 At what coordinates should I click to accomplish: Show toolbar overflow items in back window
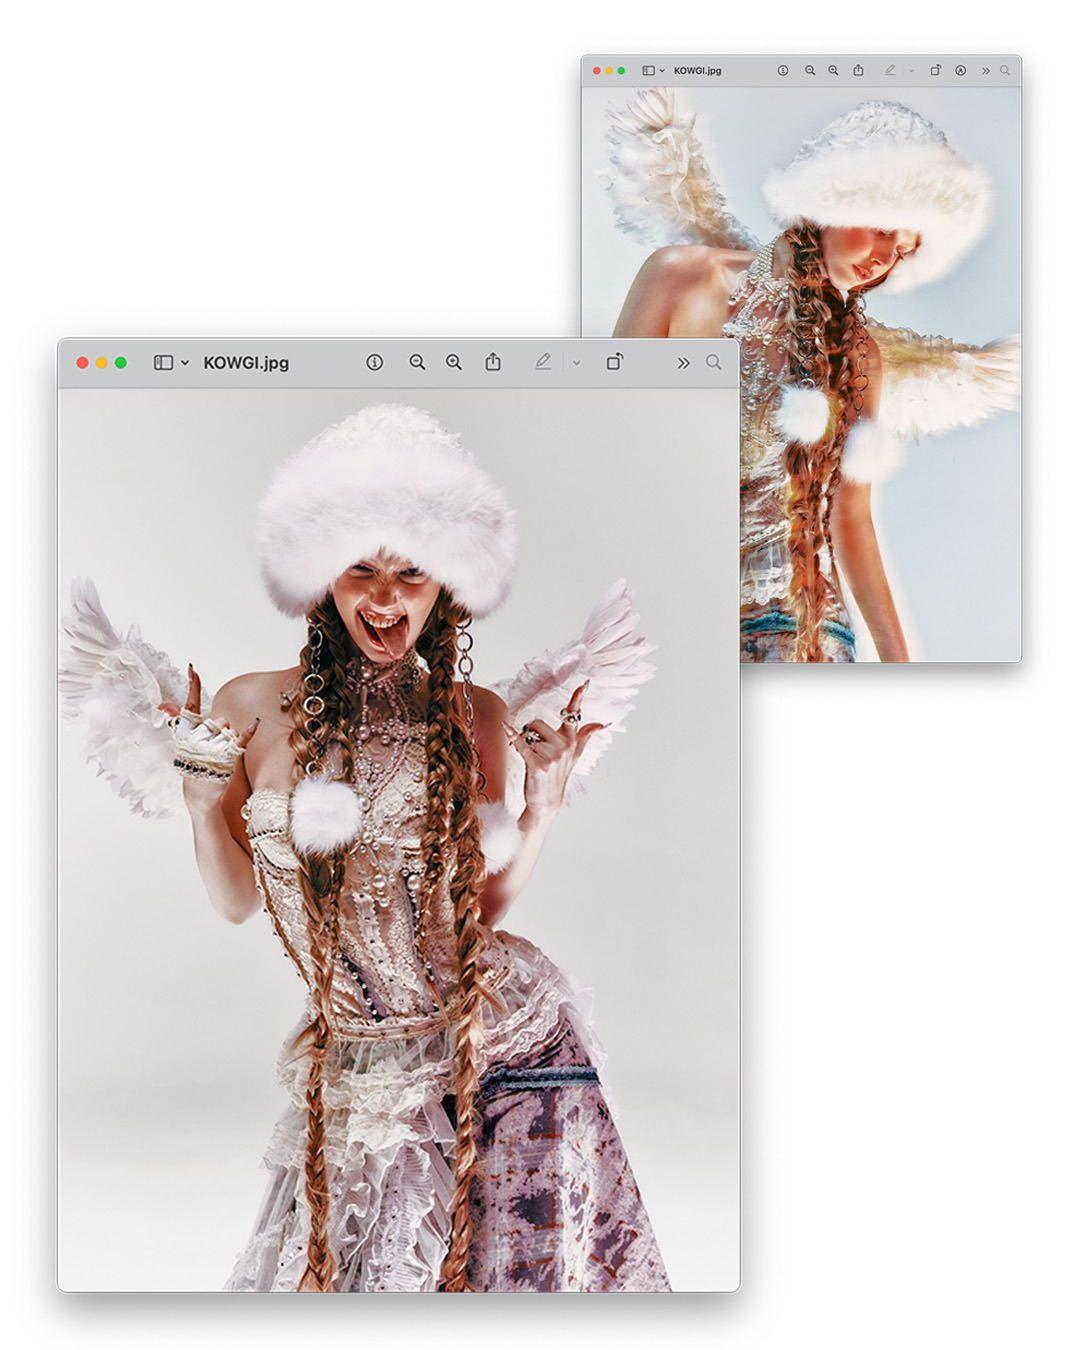click(x=985, y=71)
